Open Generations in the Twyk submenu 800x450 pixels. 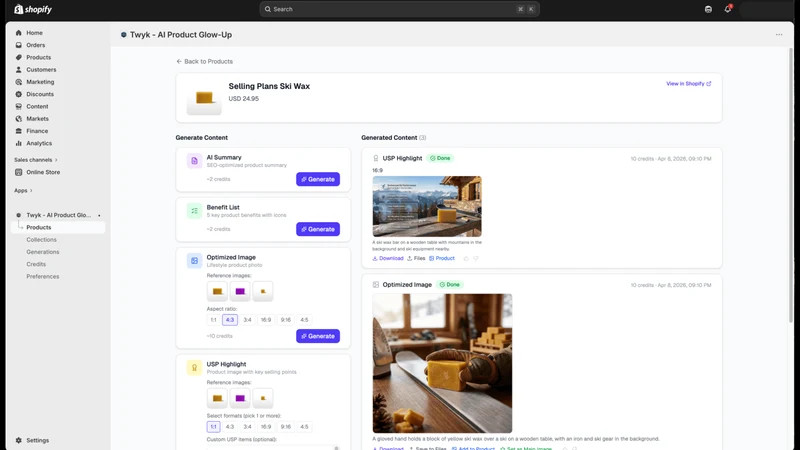[43, 252]
